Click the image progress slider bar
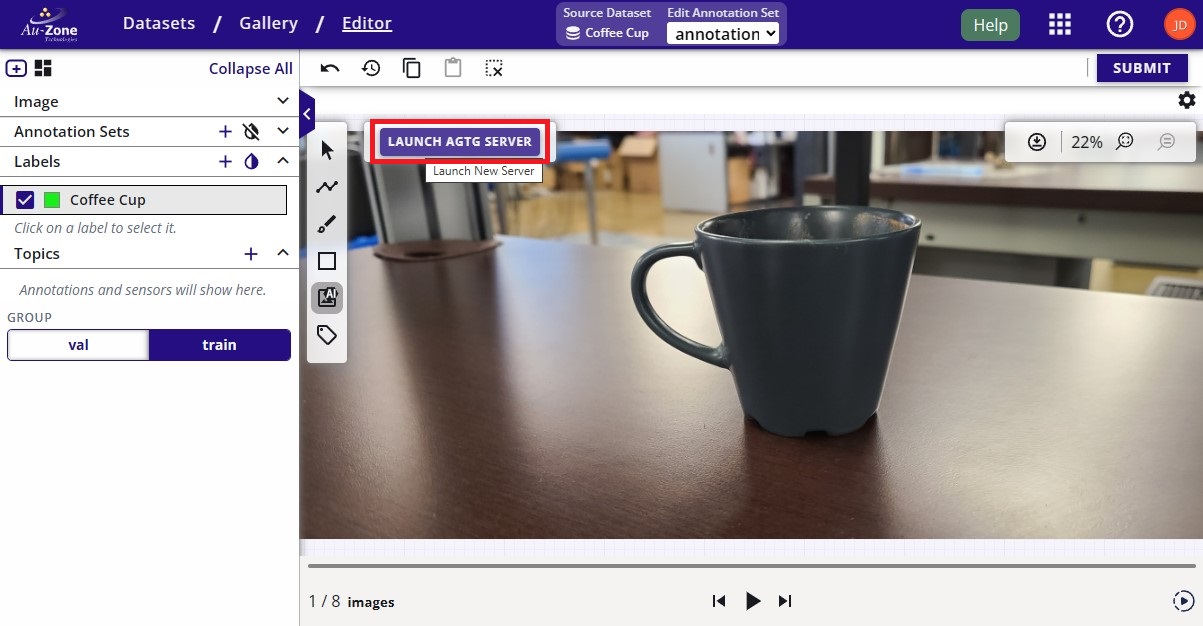1203x626 pixels. click(752, 566)
